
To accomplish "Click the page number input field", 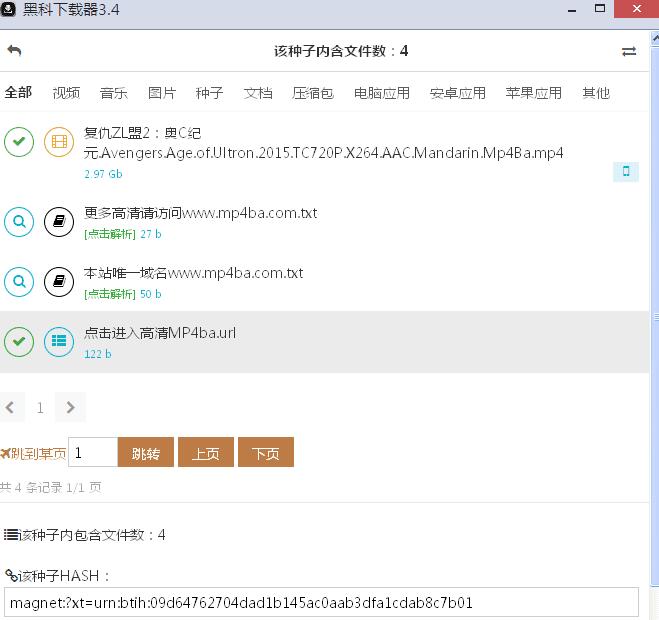I will coord(93,452).
